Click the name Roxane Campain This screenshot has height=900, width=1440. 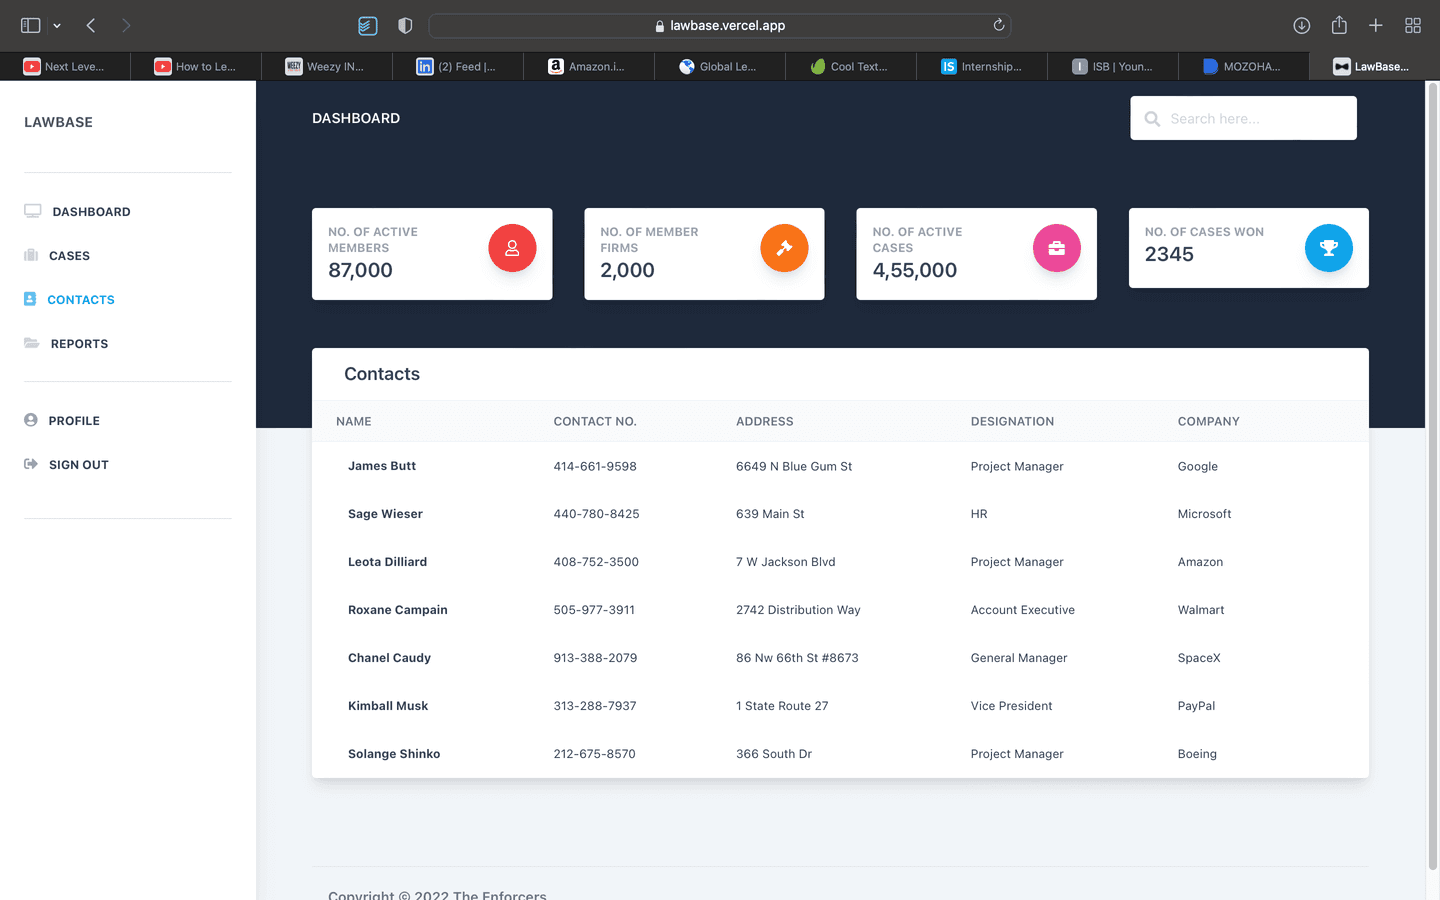398,610
